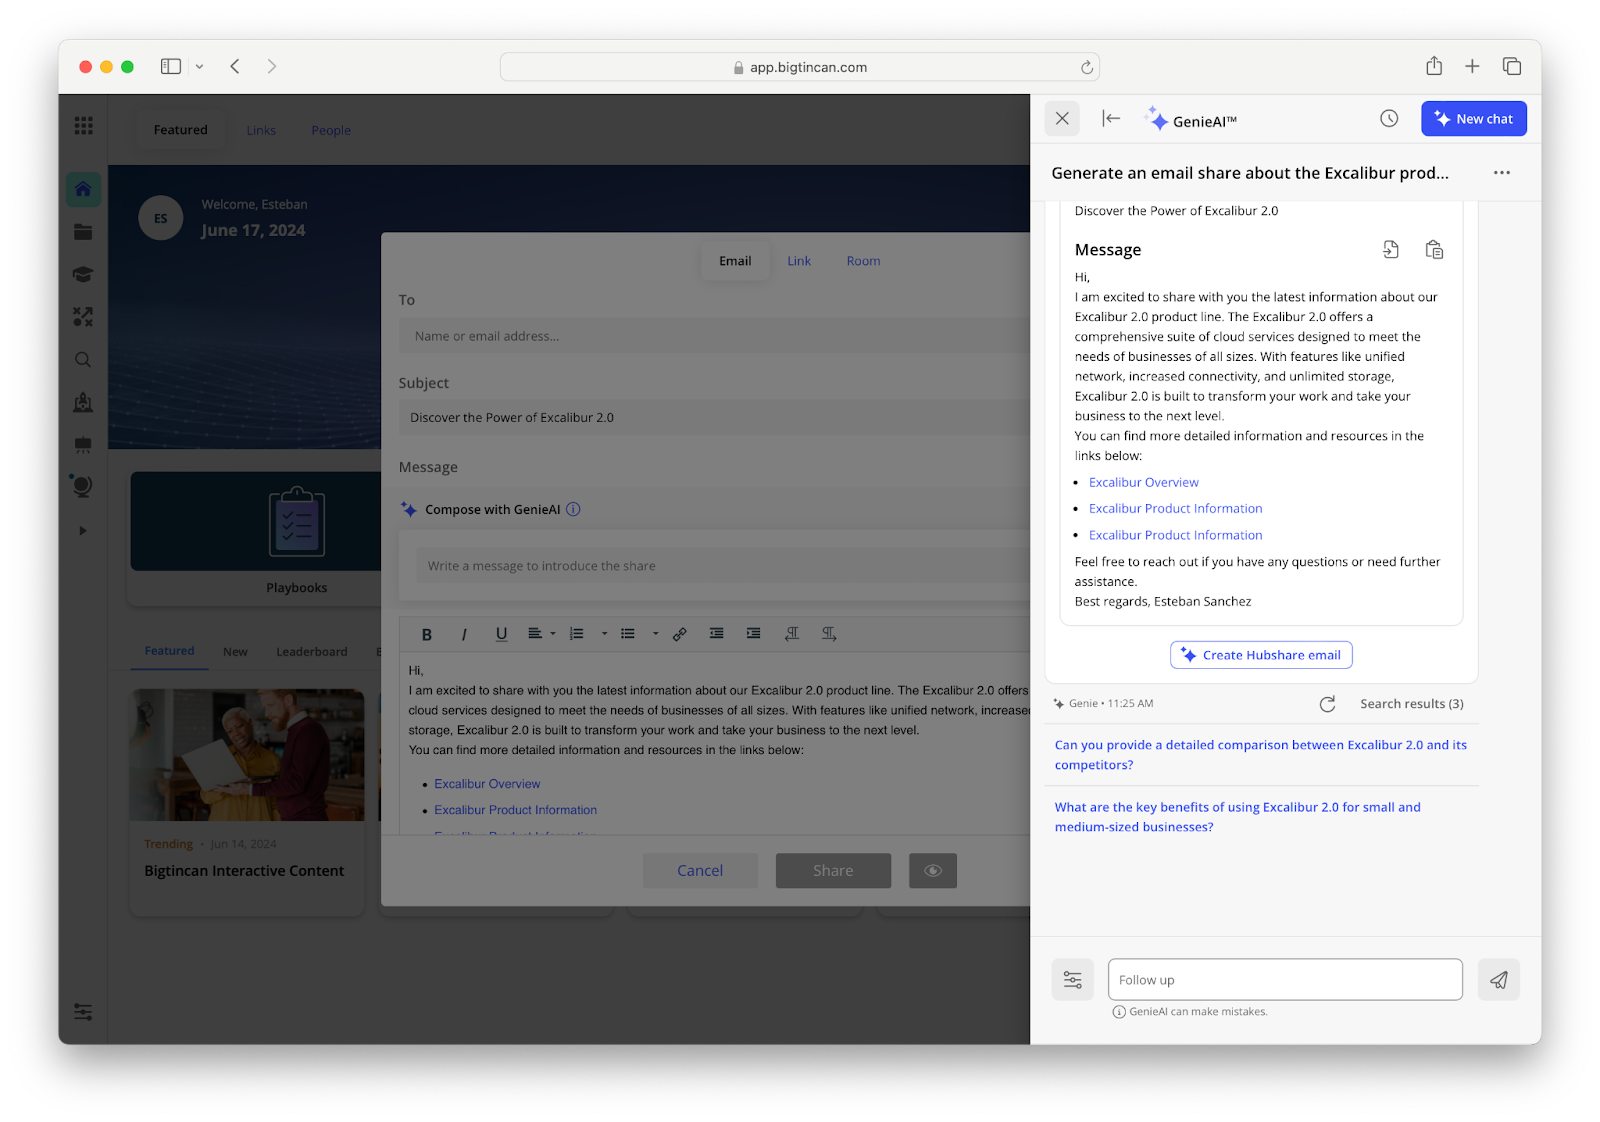Send the follow up message
The height and width of the screenshot is (1122, 1600).
point(1498,980)
